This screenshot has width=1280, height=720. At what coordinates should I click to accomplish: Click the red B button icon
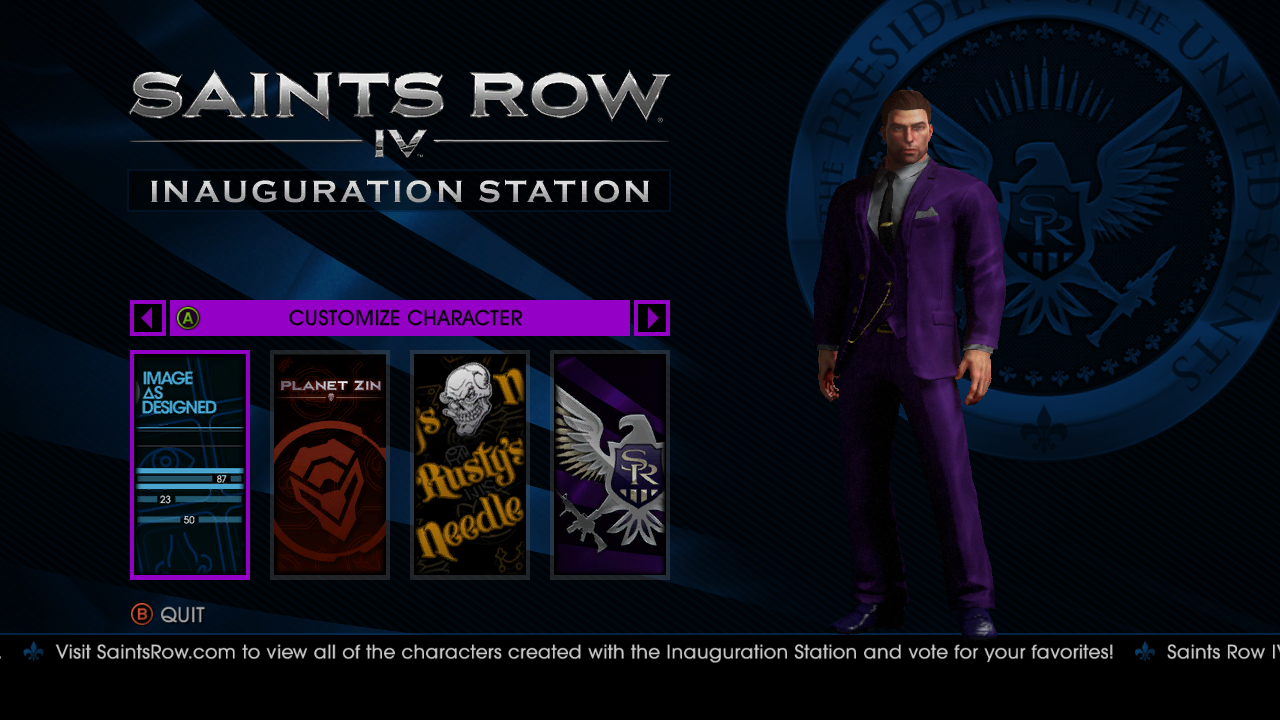[142, 614]
